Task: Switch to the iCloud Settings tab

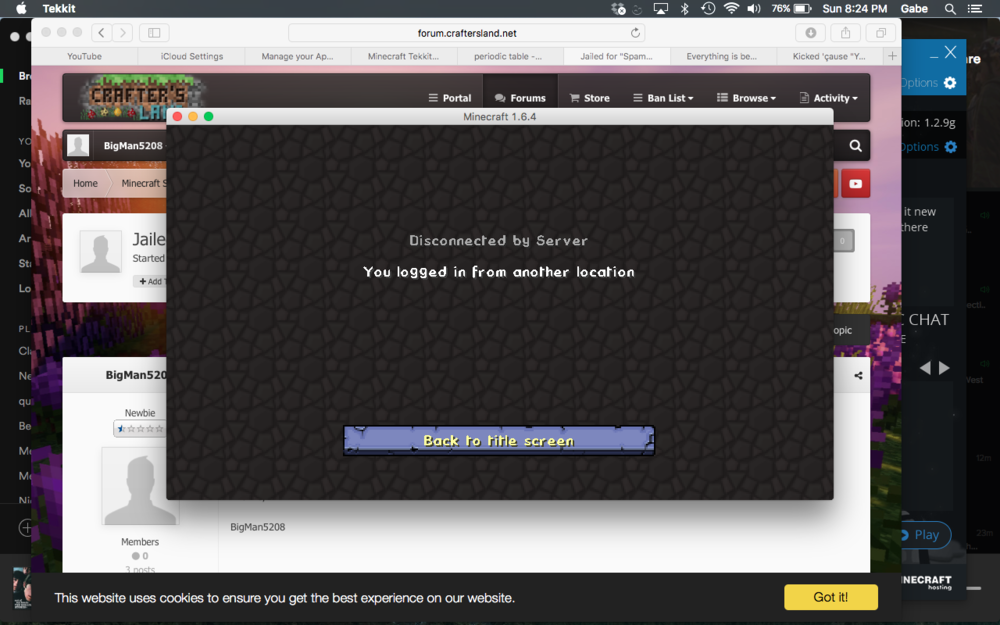Action: tap(192, 56)
